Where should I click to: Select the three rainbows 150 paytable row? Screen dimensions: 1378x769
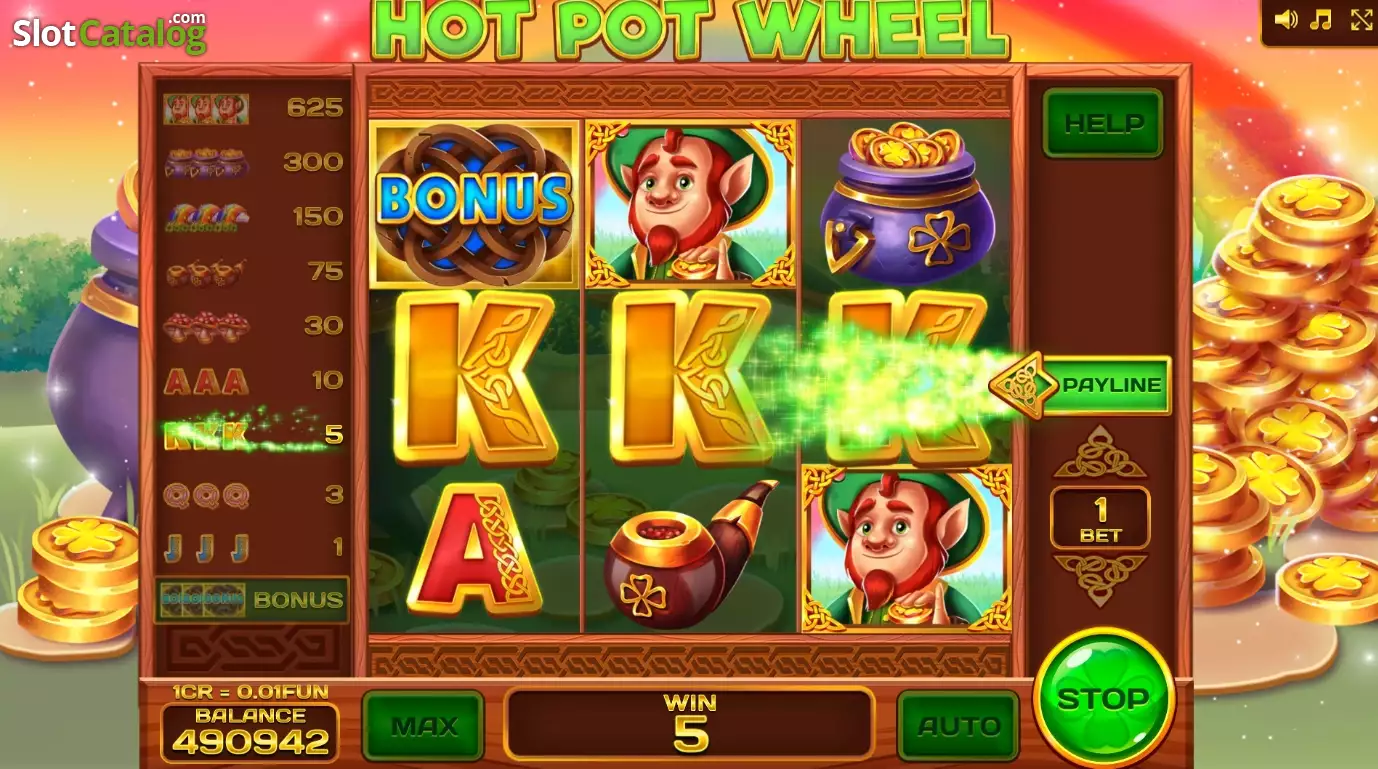coord(254,217)
